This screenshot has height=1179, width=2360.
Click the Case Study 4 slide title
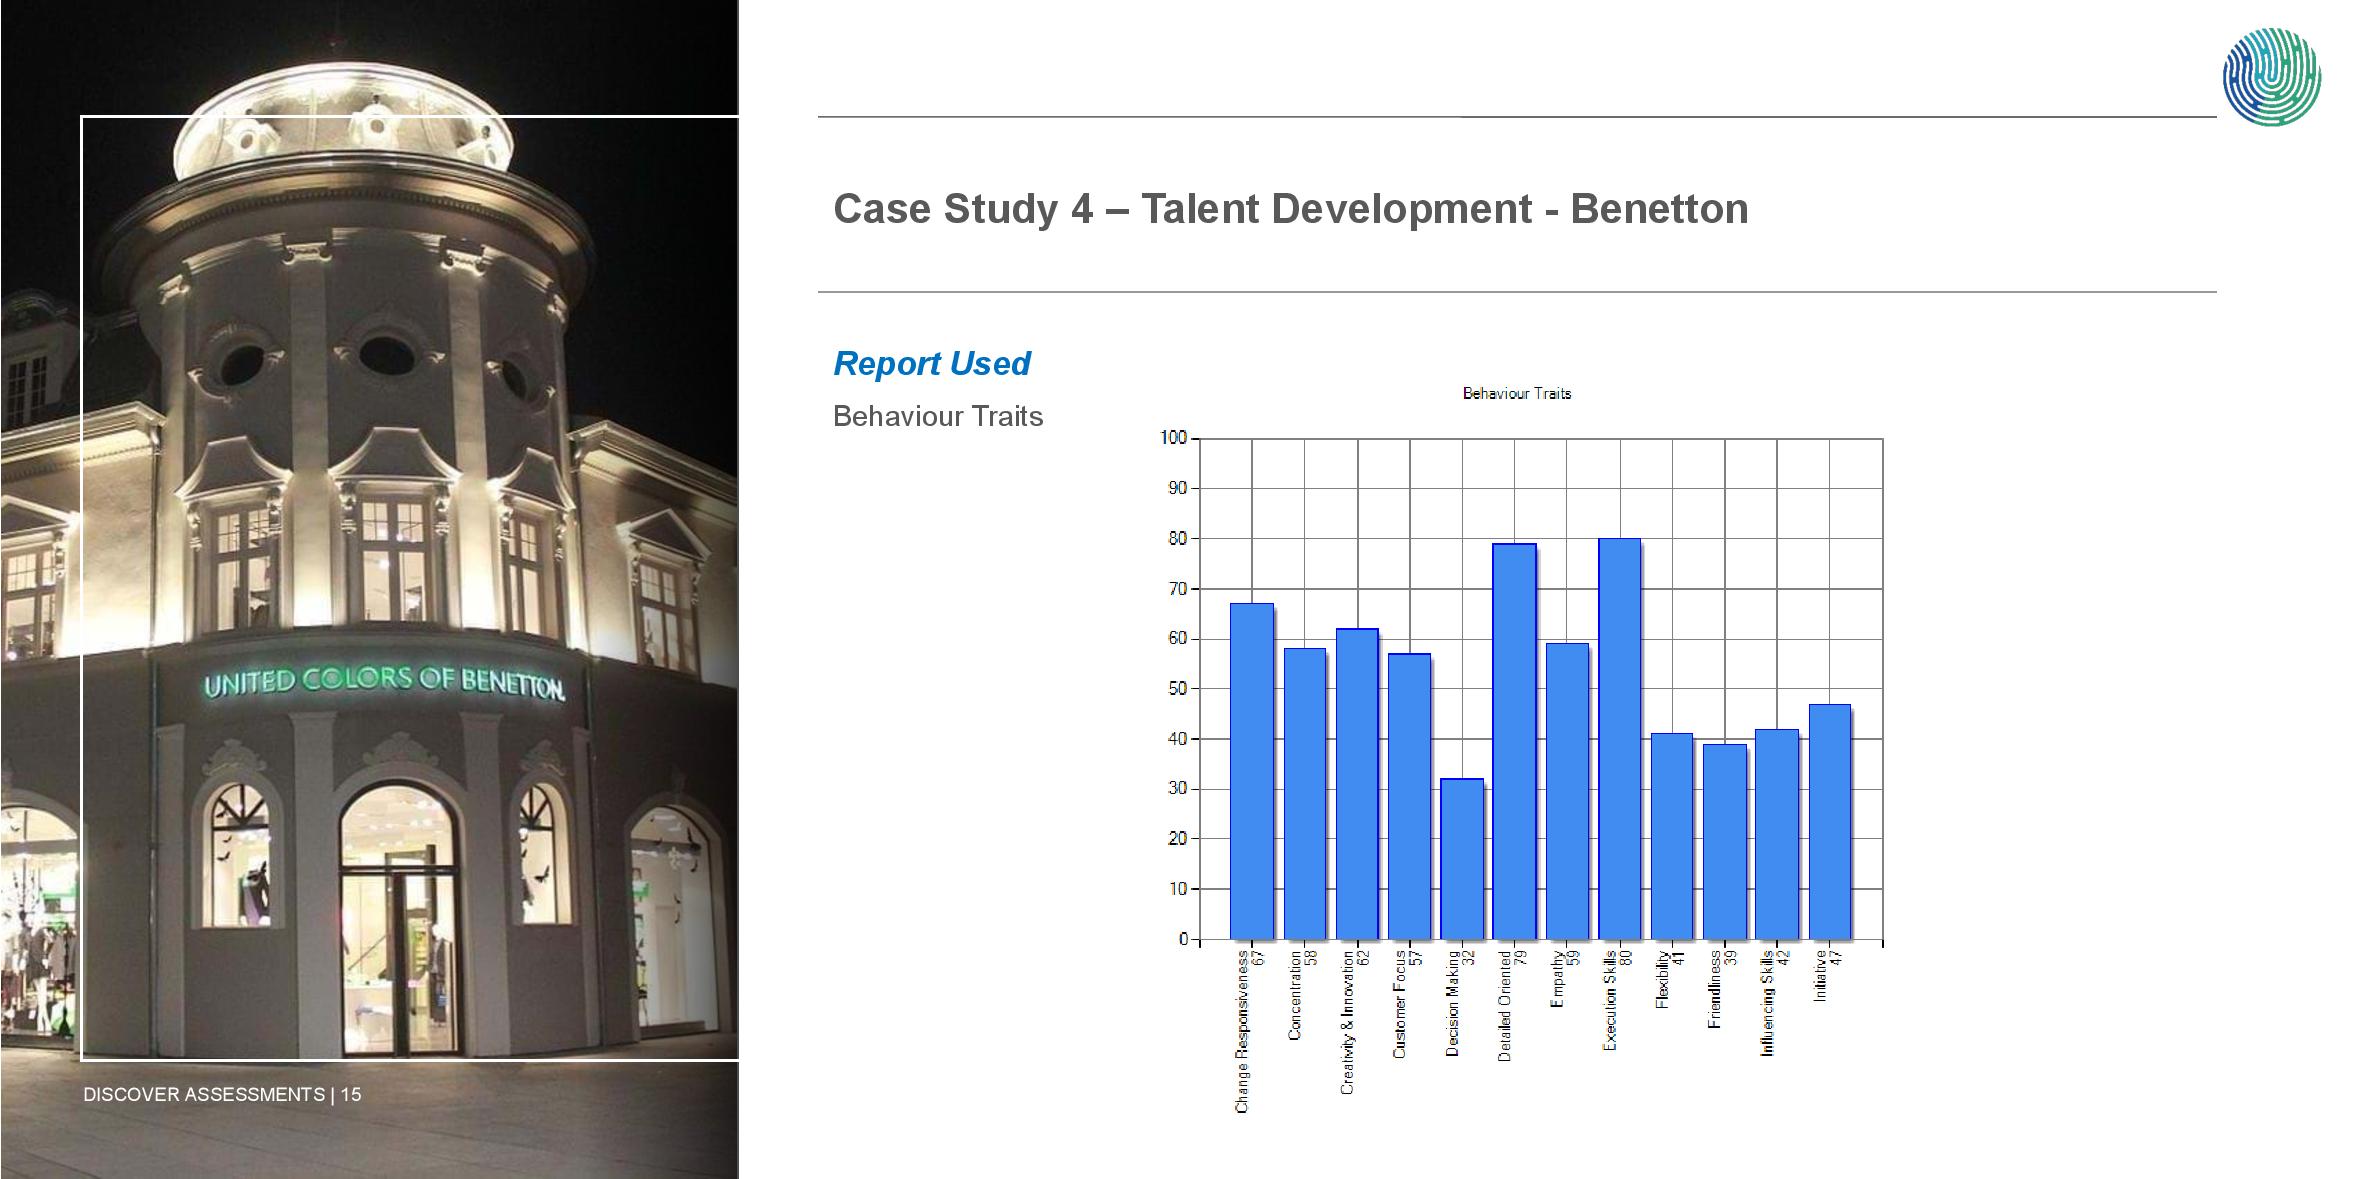[1290, 209]
